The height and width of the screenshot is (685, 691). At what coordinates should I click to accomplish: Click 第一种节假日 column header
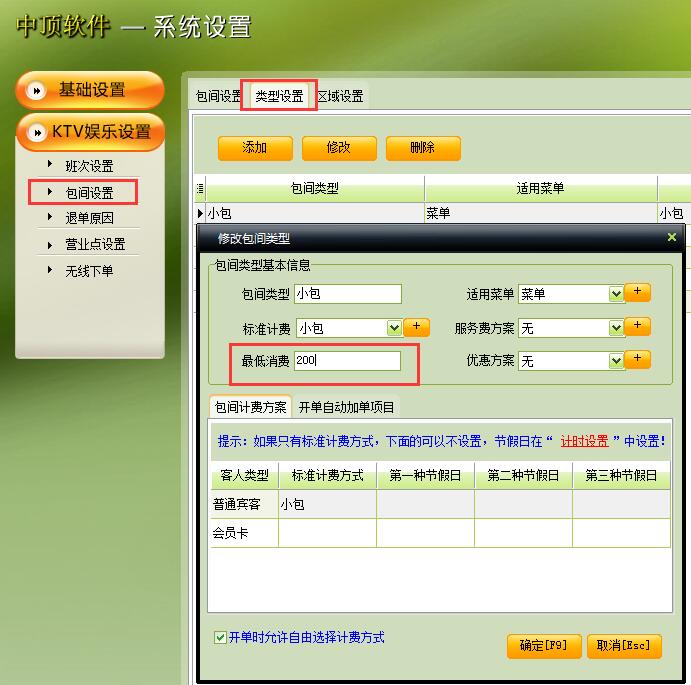[425, 475]
